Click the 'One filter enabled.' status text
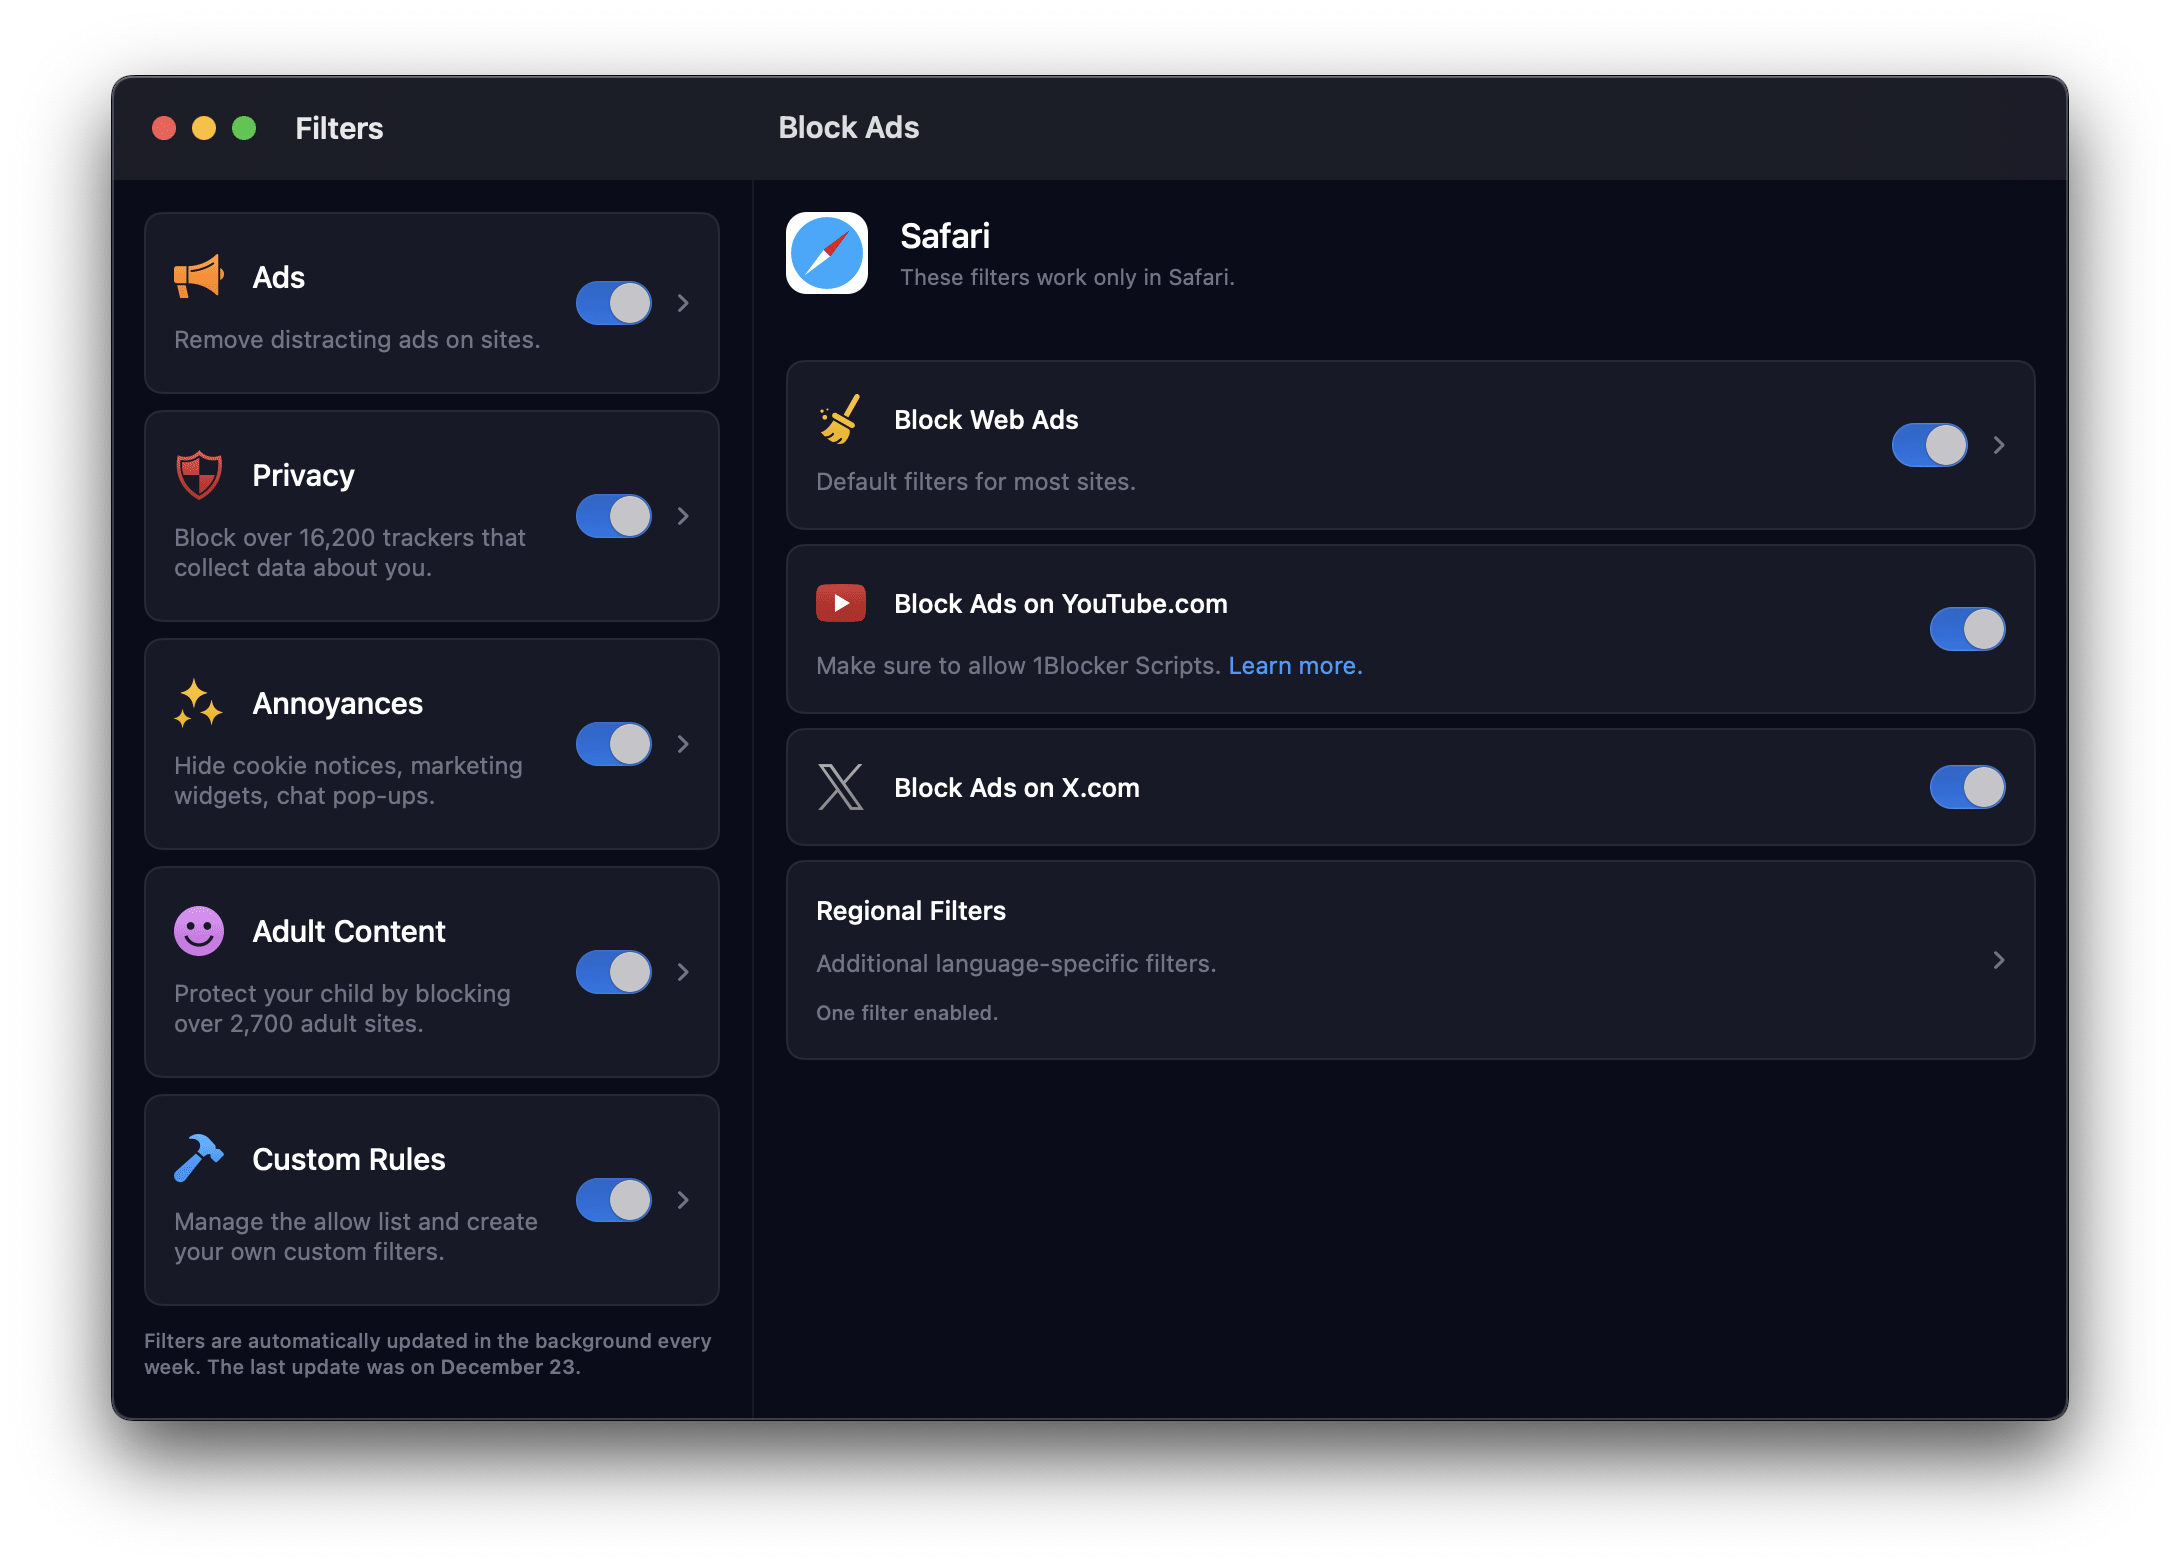 point(907,1012)
